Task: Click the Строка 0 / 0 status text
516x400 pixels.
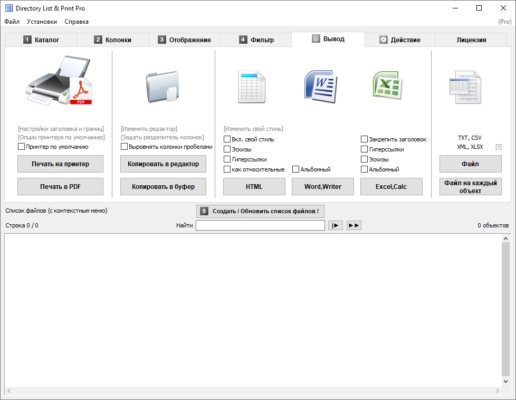Action: coord(22,226)
